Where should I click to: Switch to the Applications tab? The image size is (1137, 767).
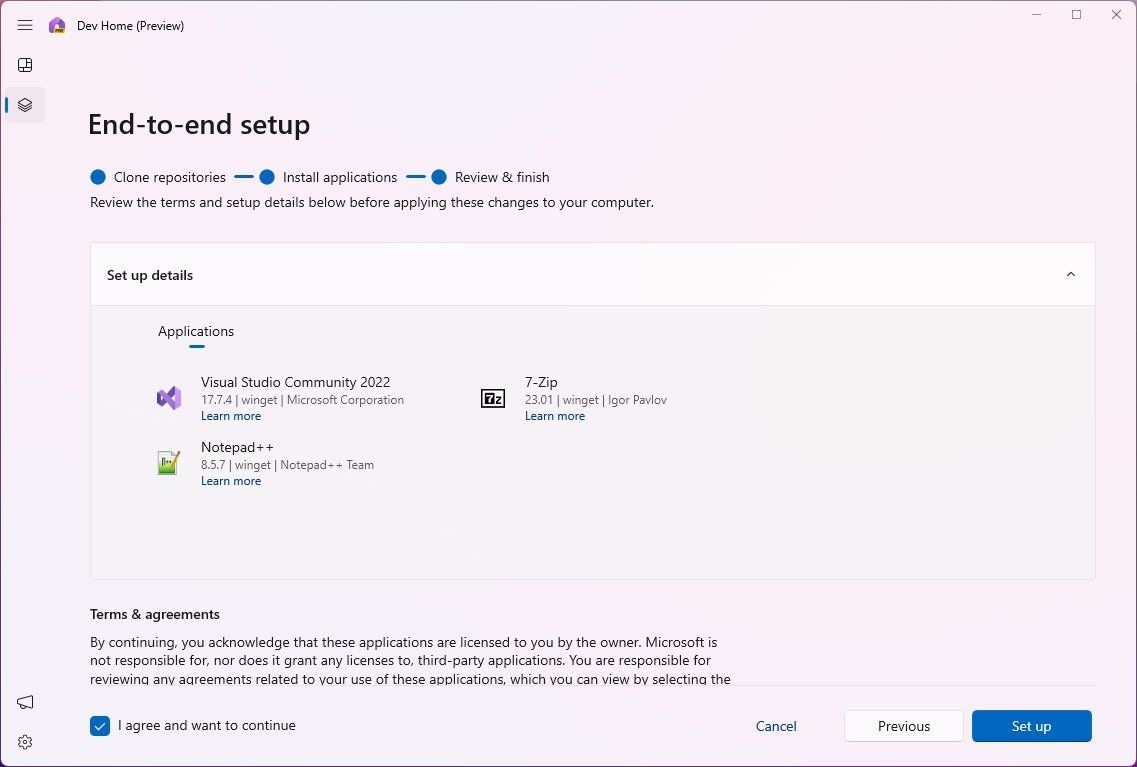pos(196,331)
